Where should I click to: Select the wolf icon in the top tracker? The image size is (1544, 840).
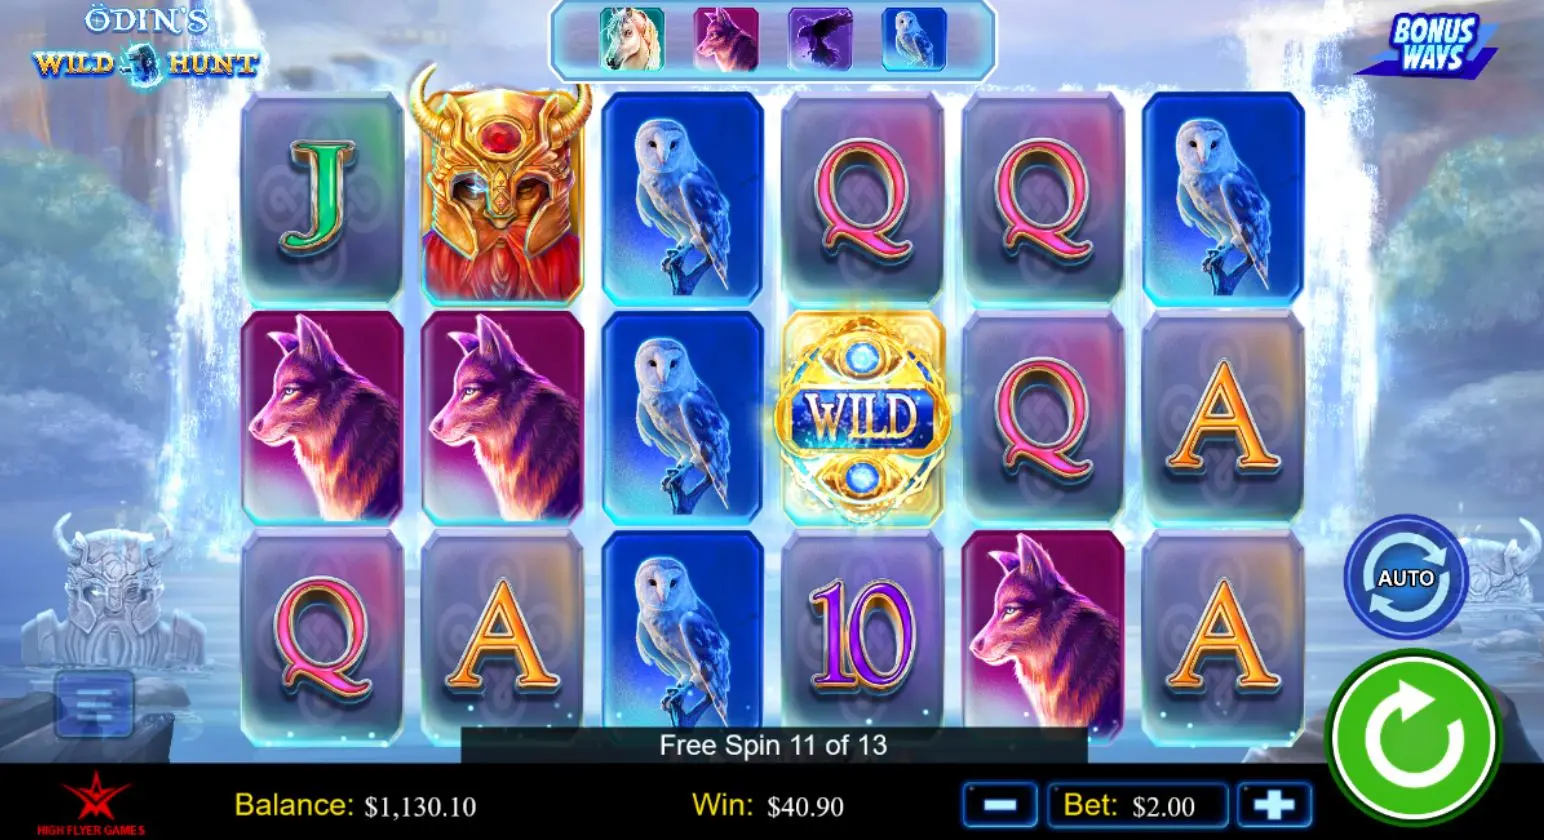pyautogui.click(x=726, y=39)
